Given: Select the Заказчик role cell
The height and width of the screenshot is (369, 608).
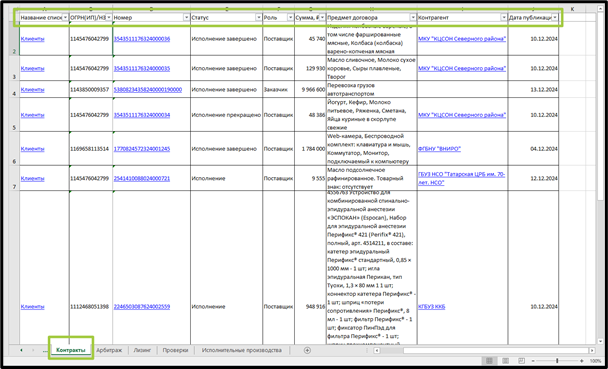Looking at the screenshot, I should [x=278, y=89].
